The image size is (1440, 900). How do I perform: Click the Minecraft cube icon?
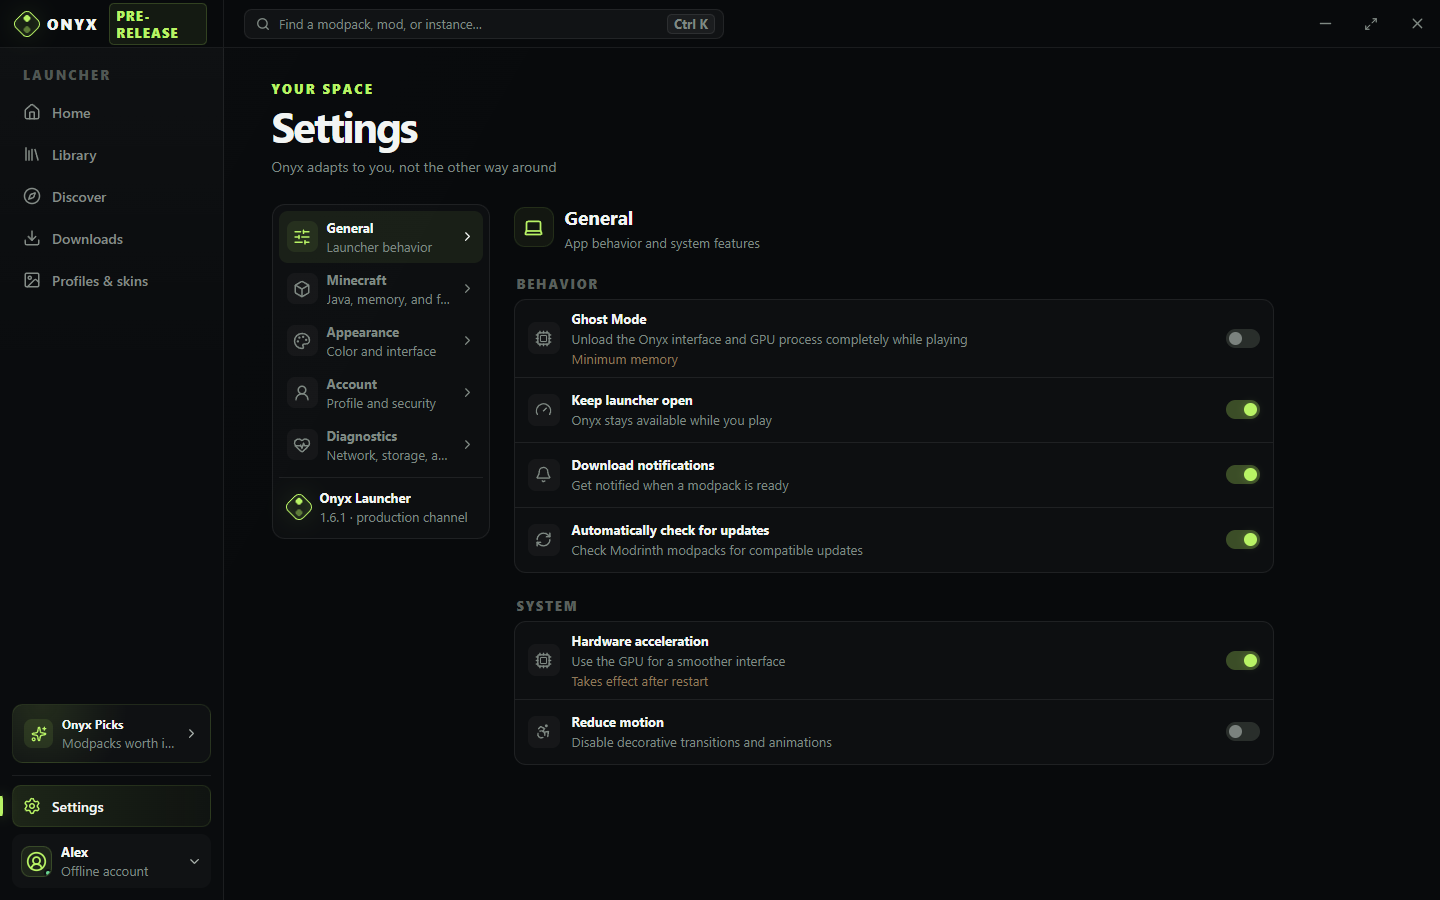tap(302, 289)
